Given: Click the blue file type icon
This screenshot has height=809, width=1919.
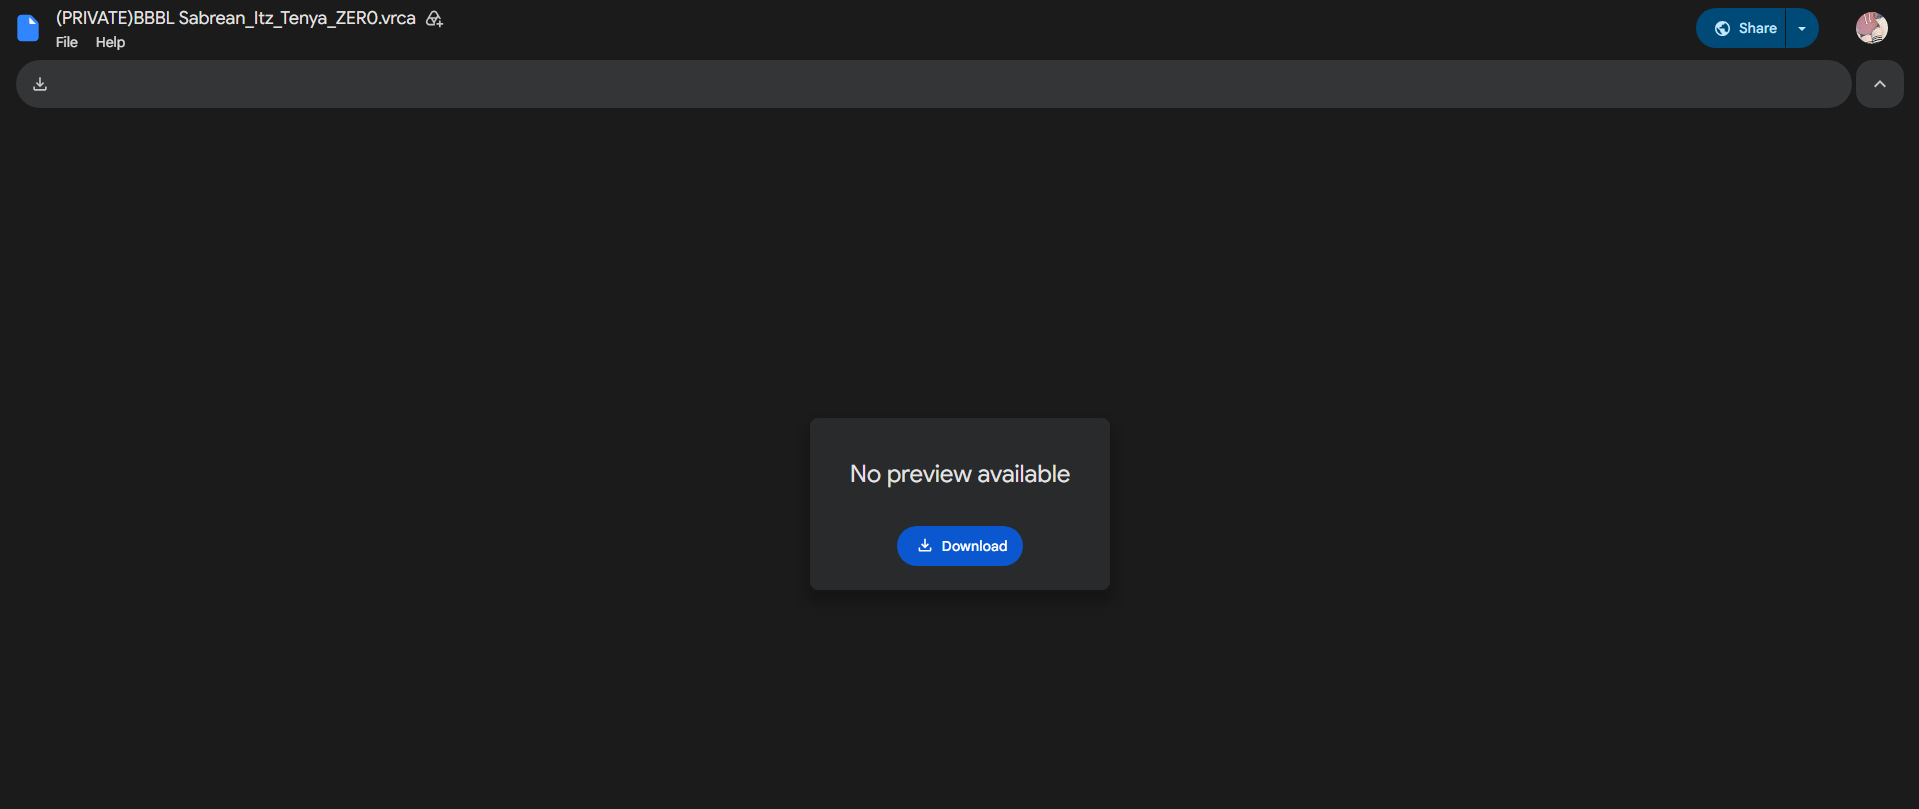Looking at the screenshot, I should (x=28, y=28).
